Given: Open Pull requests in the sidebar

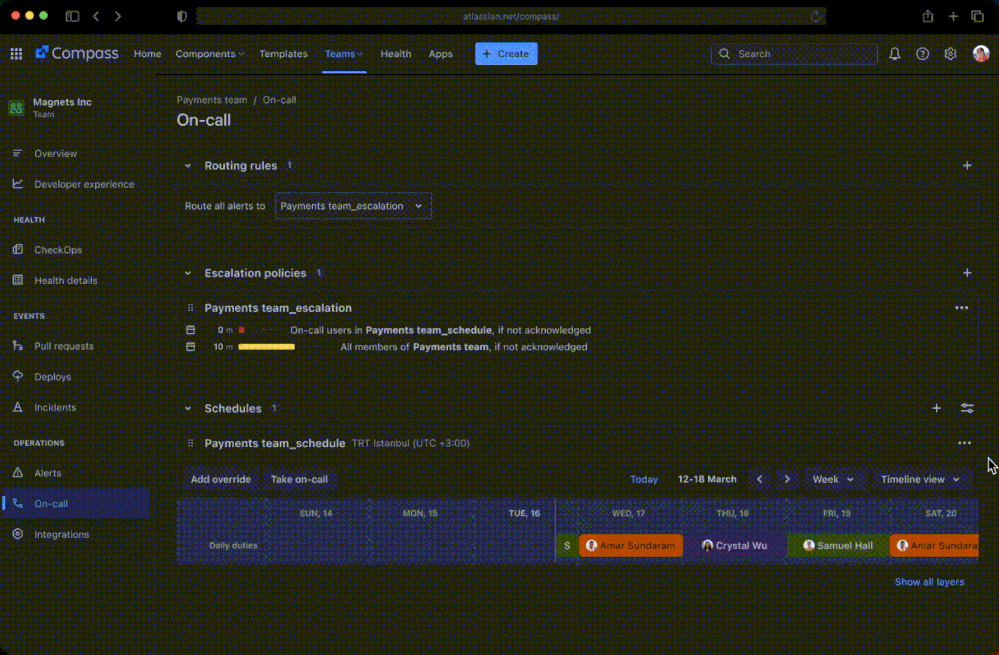Looking at the screenshot, I should [76, 346].
